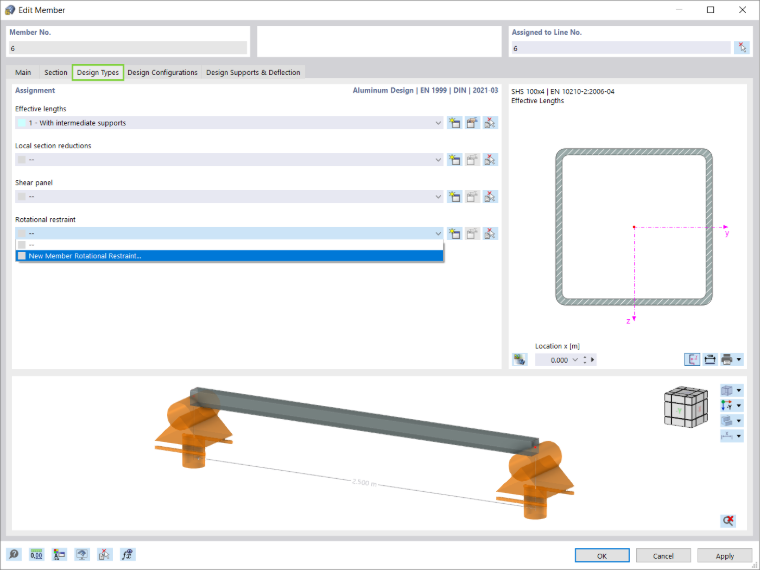Confirm with the OK button

(602, 555)
